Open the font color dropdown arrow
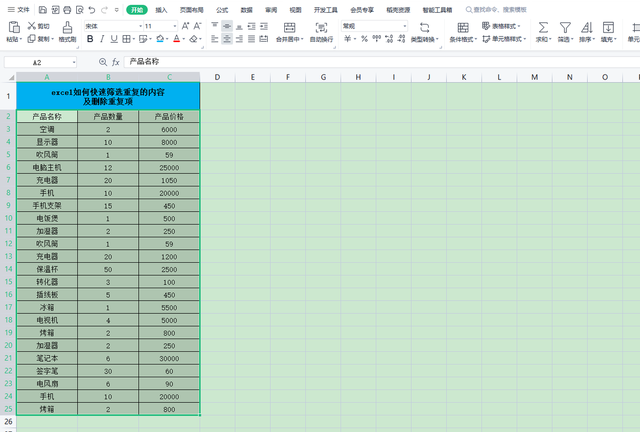 point(184,39)
